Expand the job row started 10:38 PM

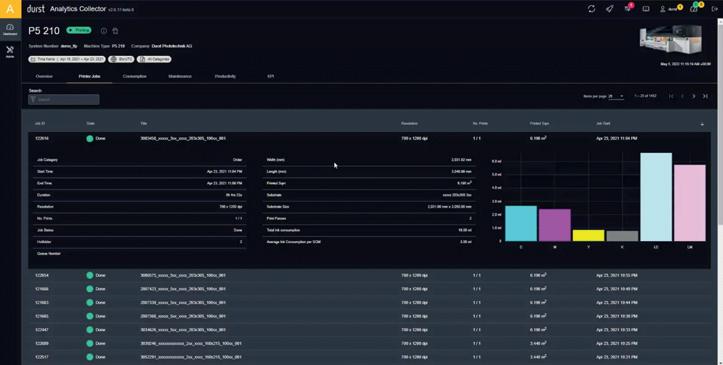point(369,316)
